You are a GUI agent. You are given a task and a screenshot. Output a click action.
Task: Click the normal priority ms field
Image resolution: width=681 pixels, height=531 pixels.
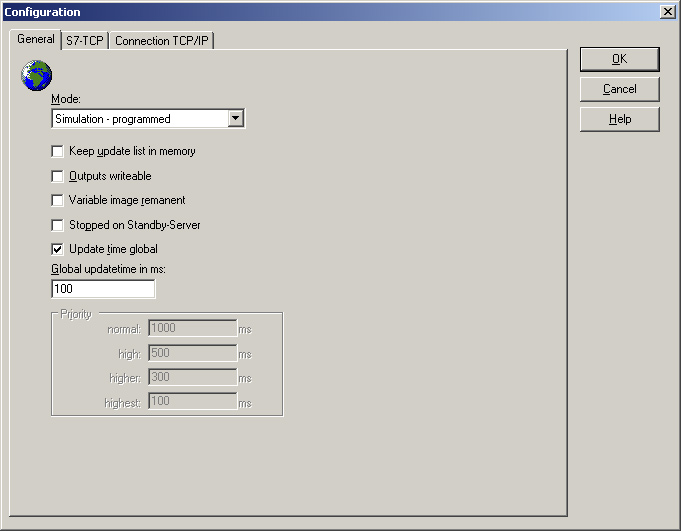point(192,328)
